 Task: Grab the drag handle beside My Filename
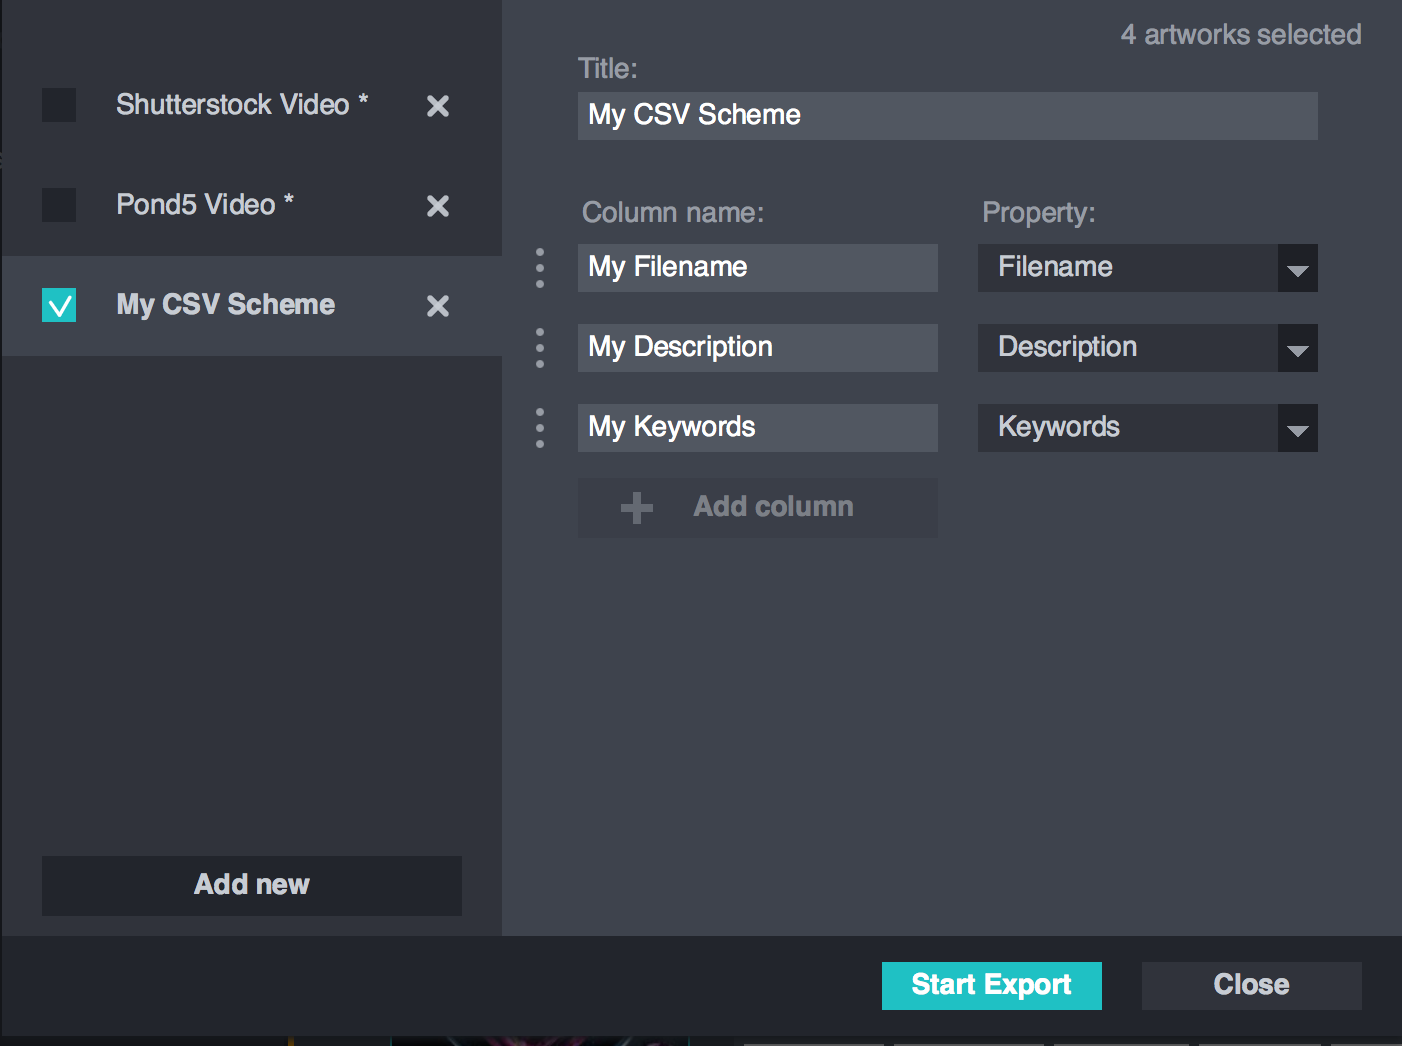click(x=539, y=267)
